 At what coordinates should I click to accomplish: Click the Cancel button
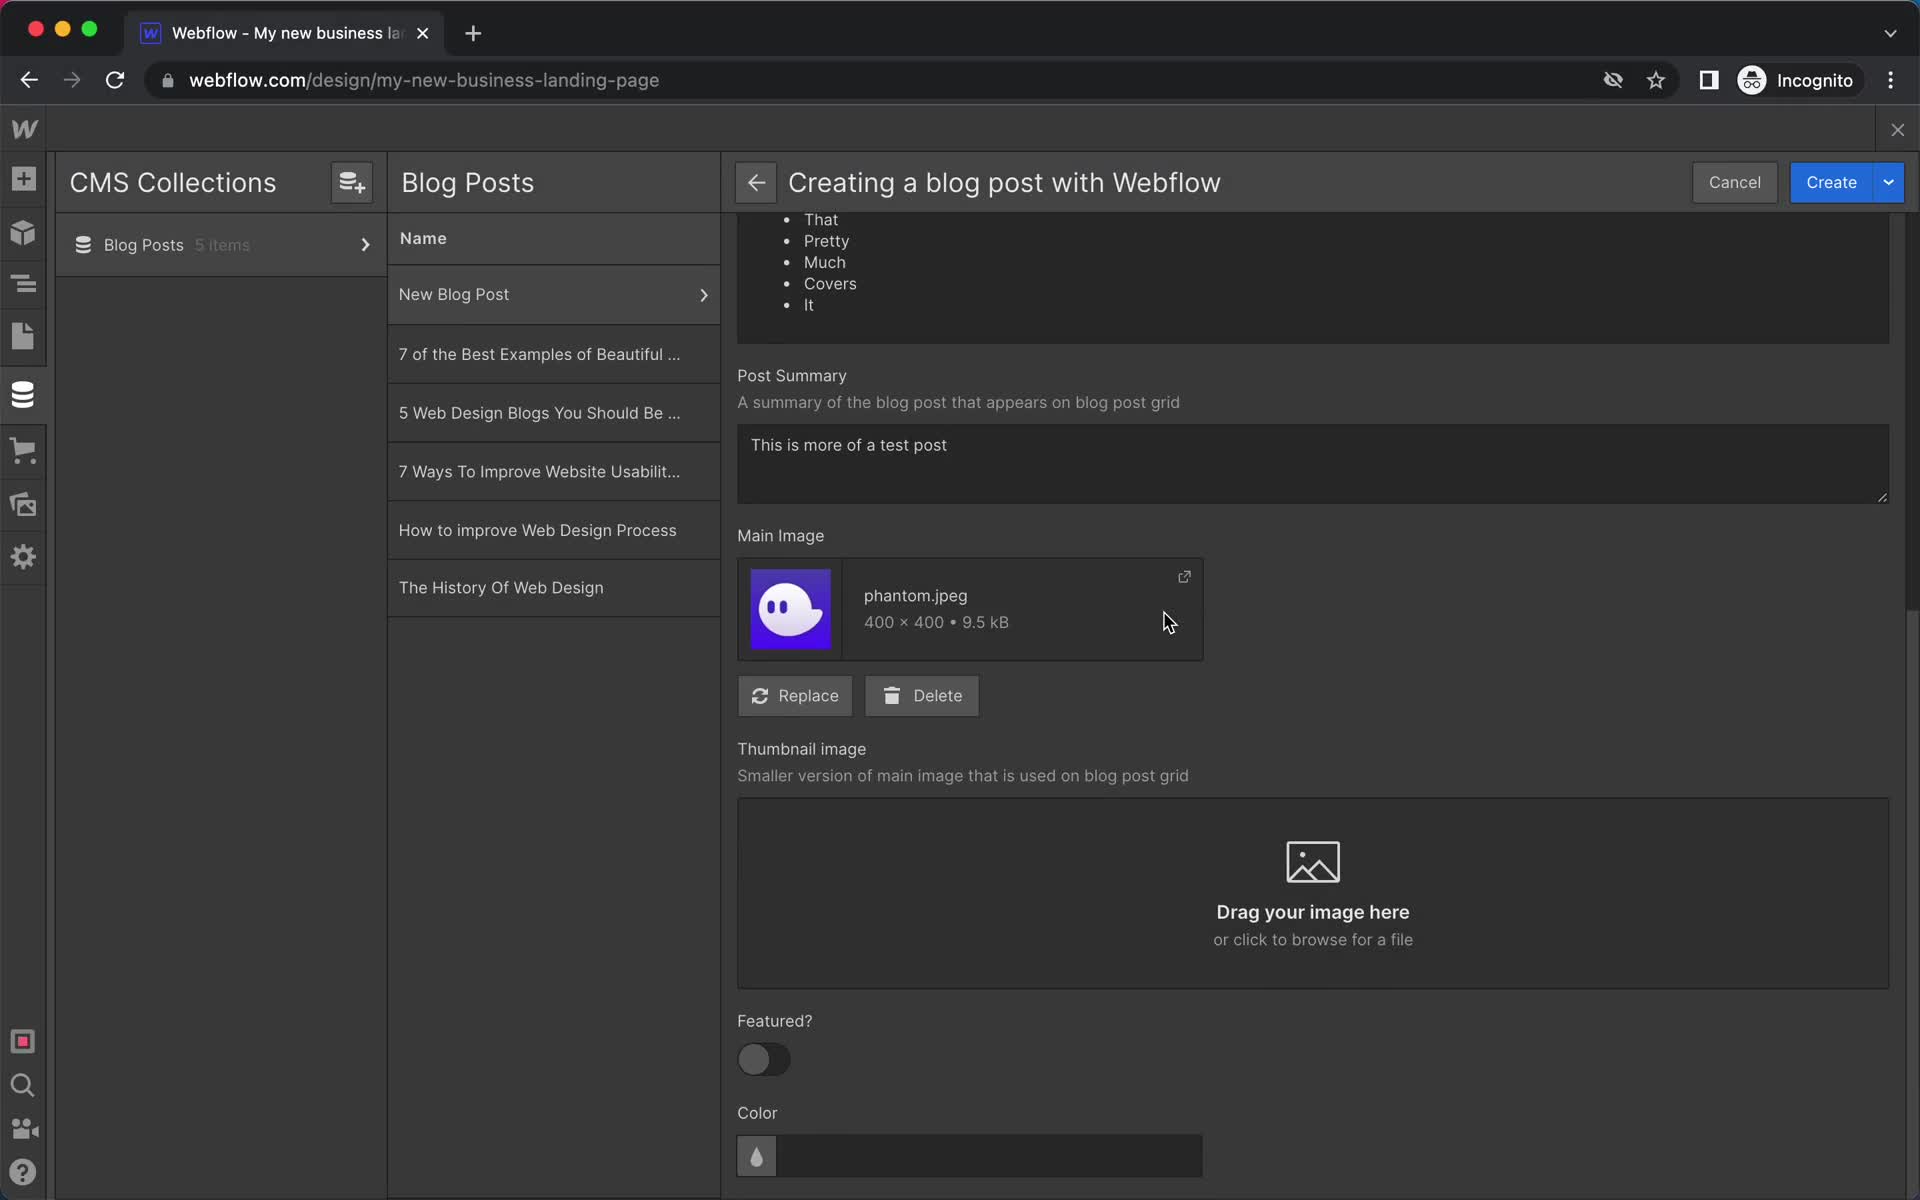point(1733,181)
